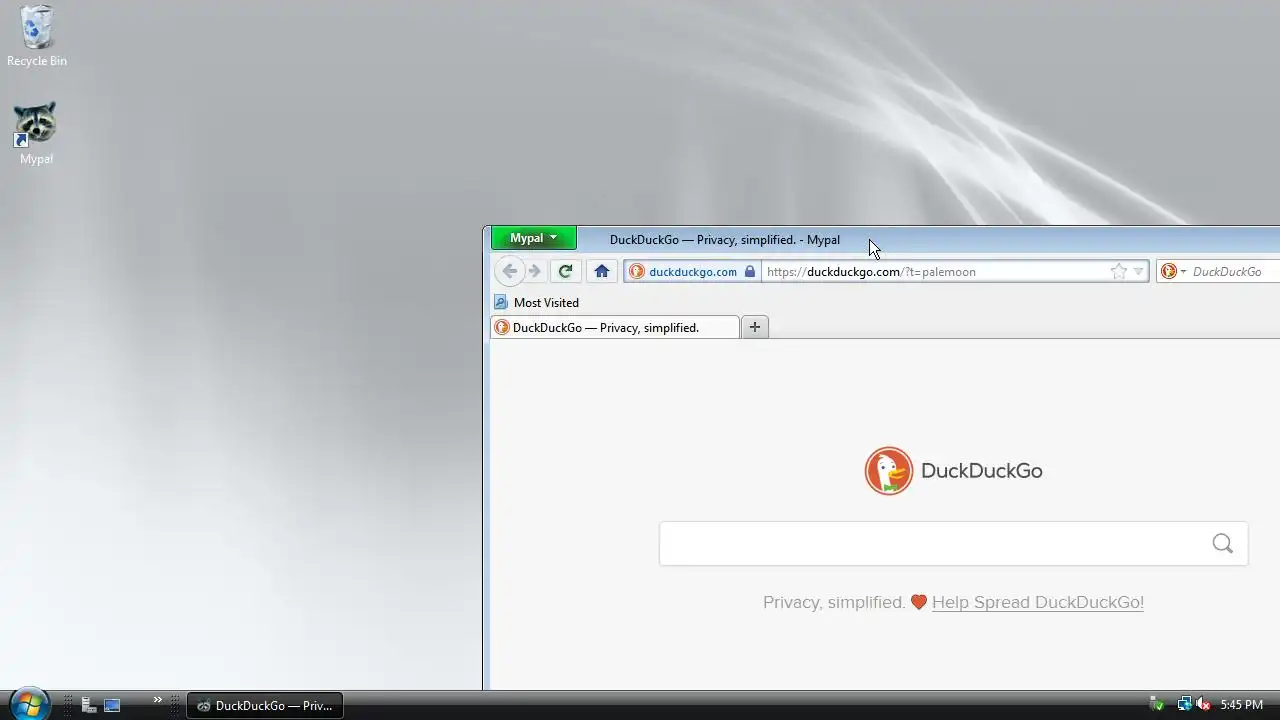Open the Windows Start menu orb
This screenshot has height=720, width=1280.
28,704
